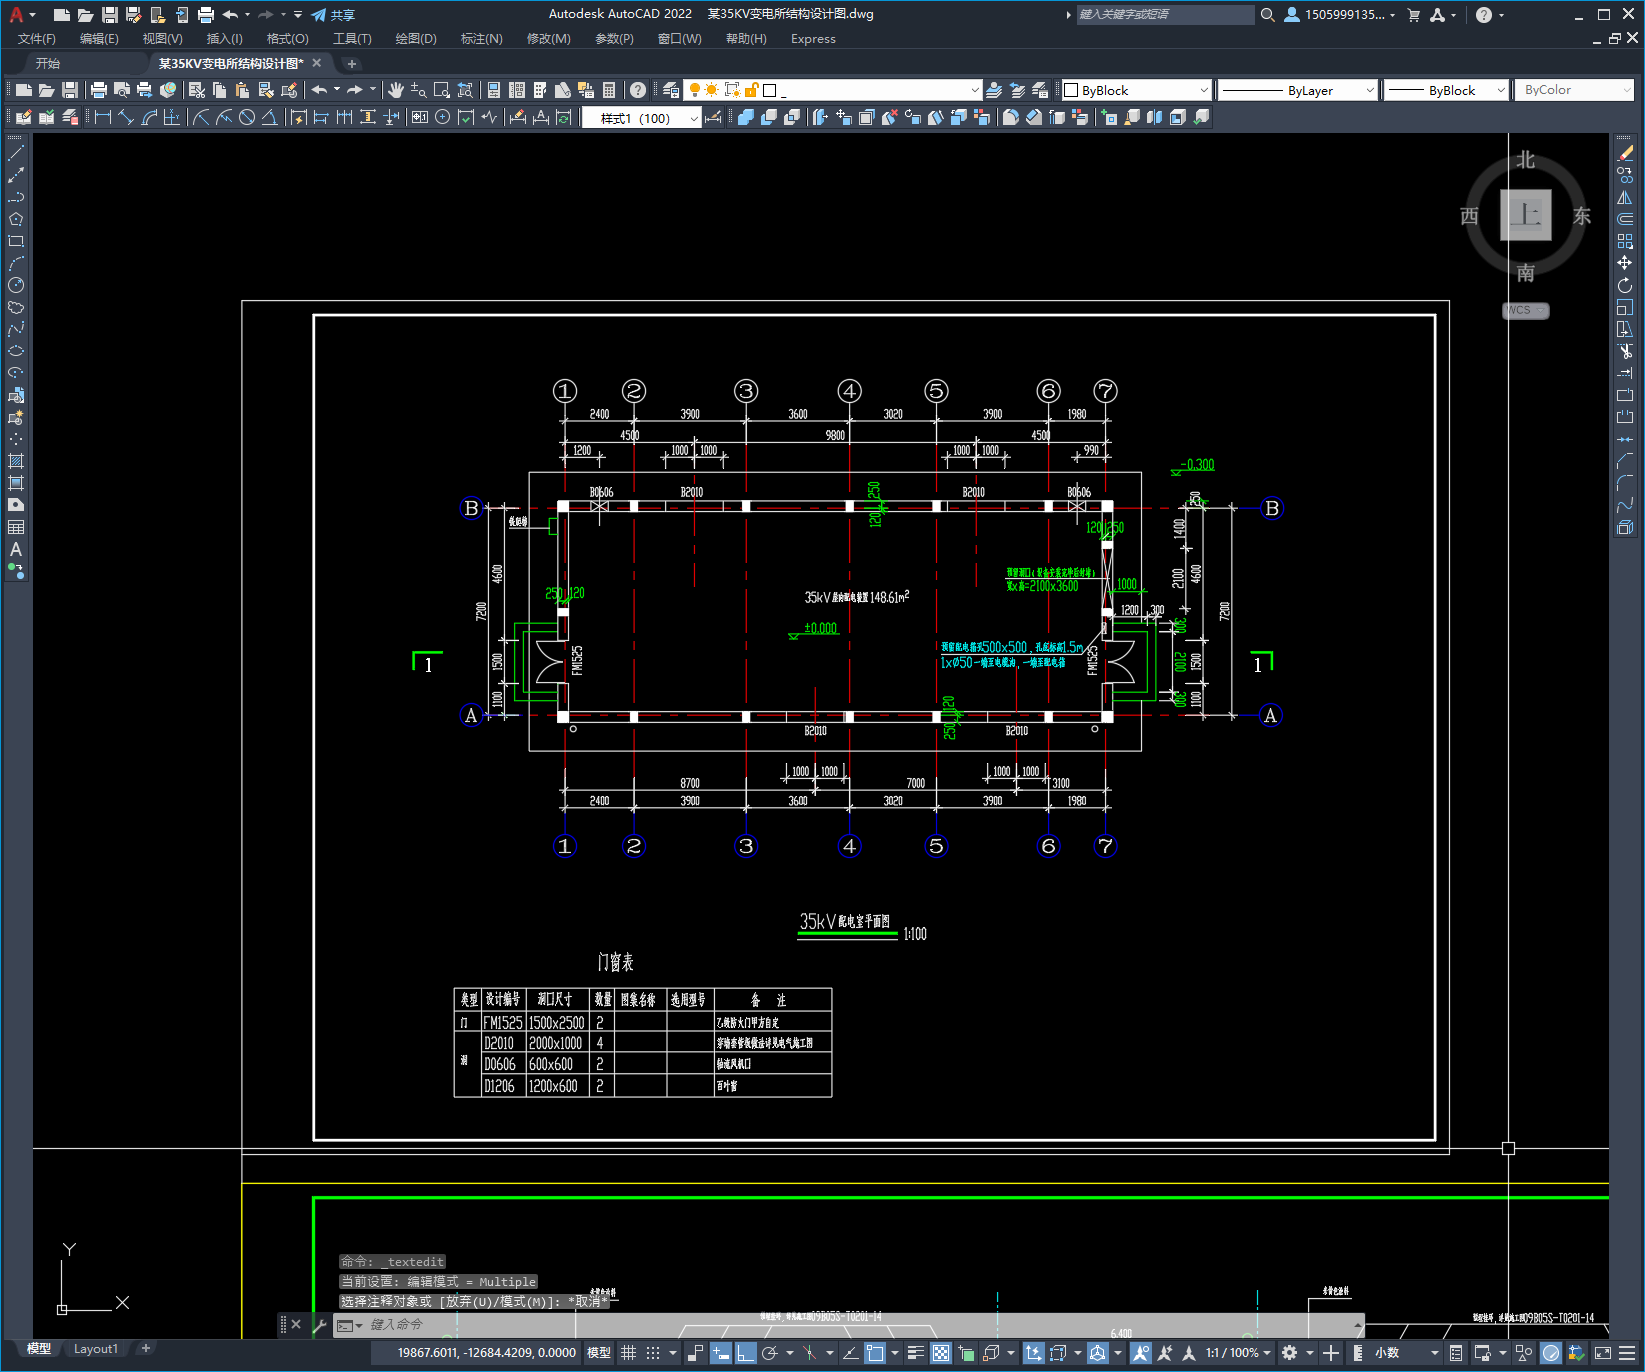Open the Help question mark icon in toolbar
Viewport: 1645px width, 1372px height.
[638, 90]
